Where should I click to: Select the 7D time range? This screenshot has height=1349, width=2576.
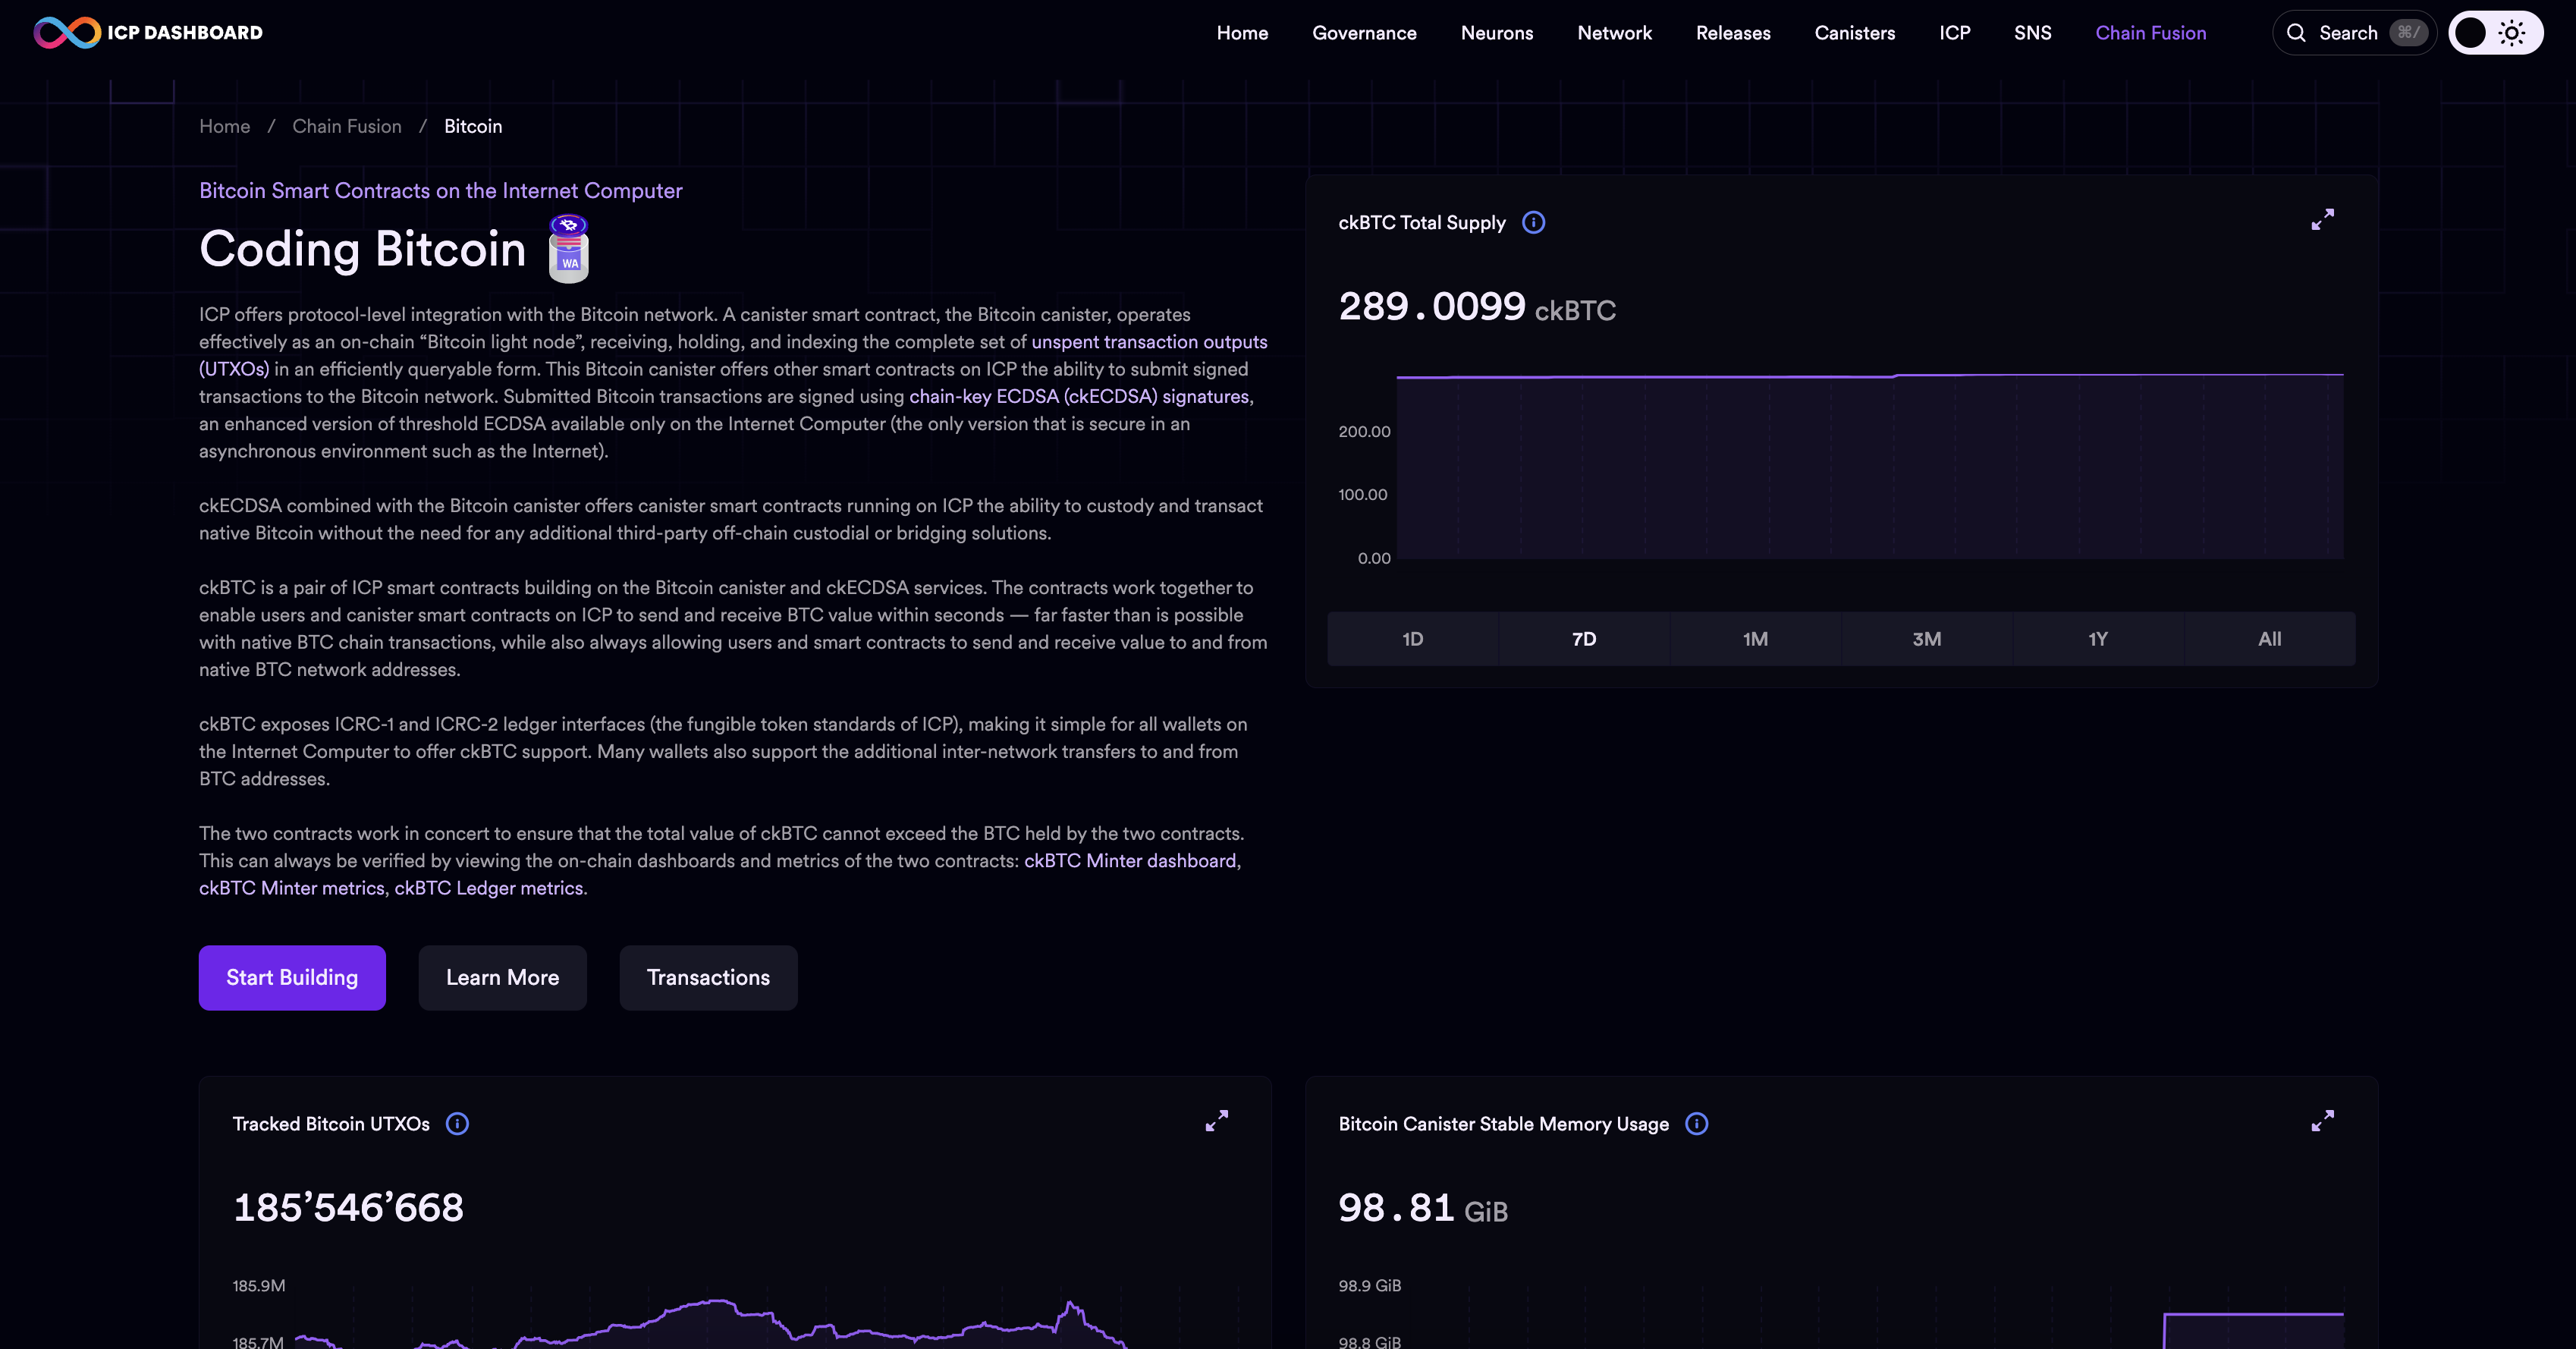pos(1584,639)
